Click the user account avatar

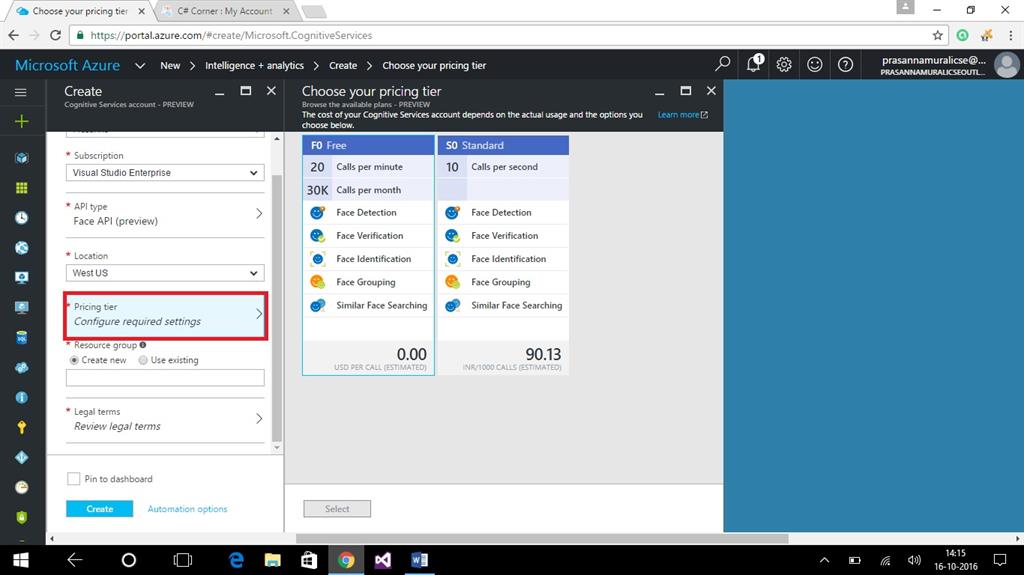coord(1006,65)
